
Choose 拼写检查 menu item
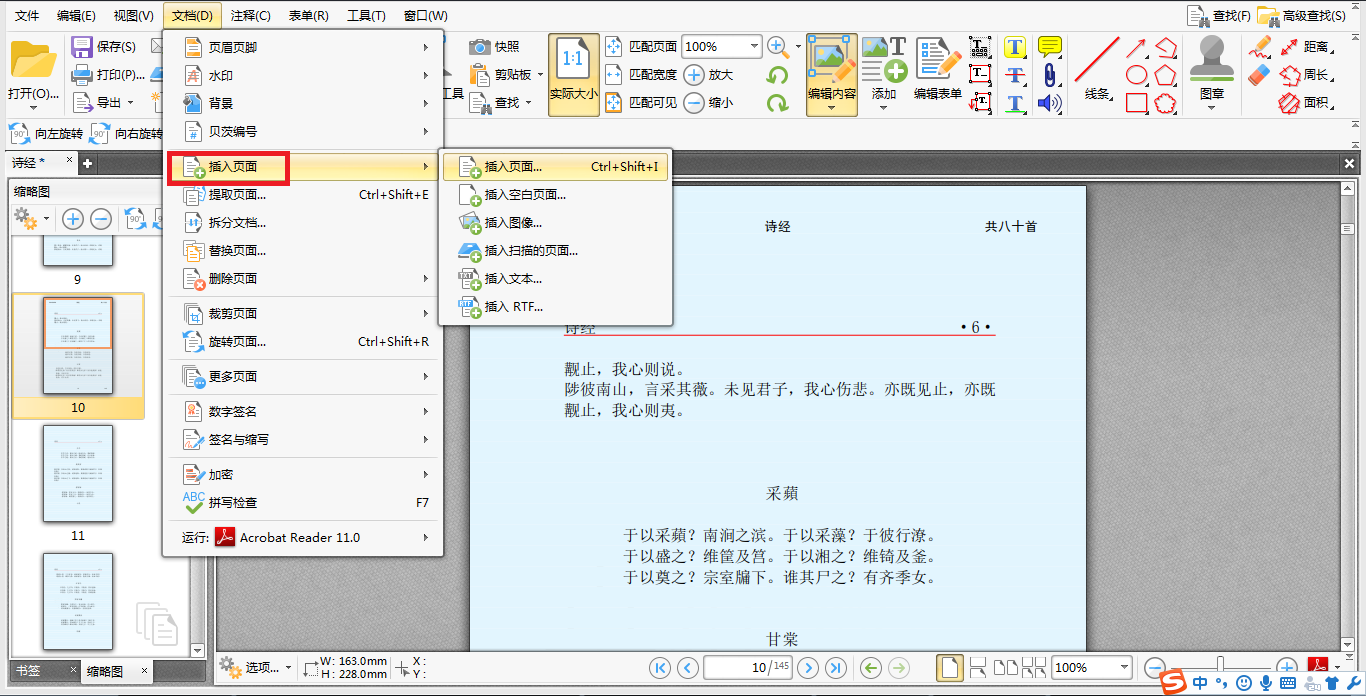coord(303,502)
